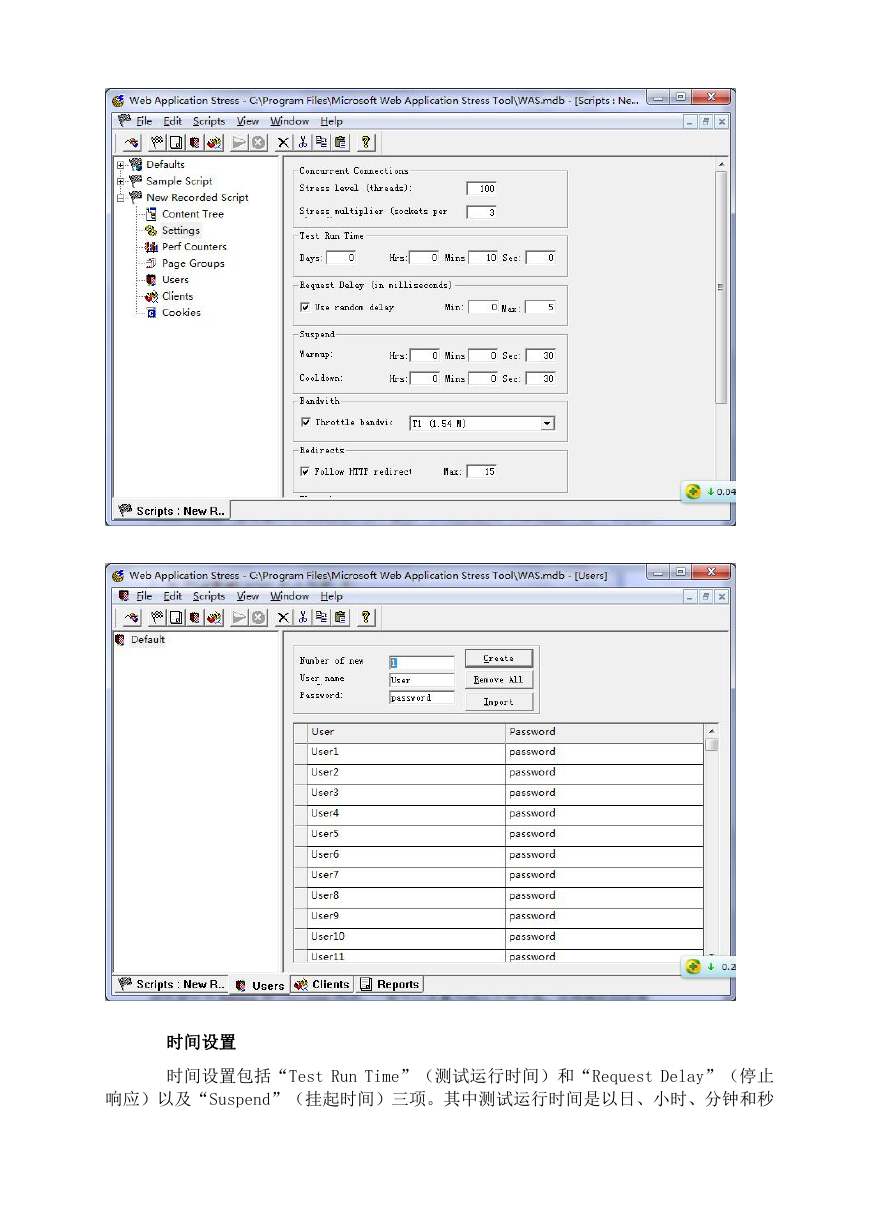
Task: Click first toolbar icon in Scripts window
Action: (x=131, y=142)
